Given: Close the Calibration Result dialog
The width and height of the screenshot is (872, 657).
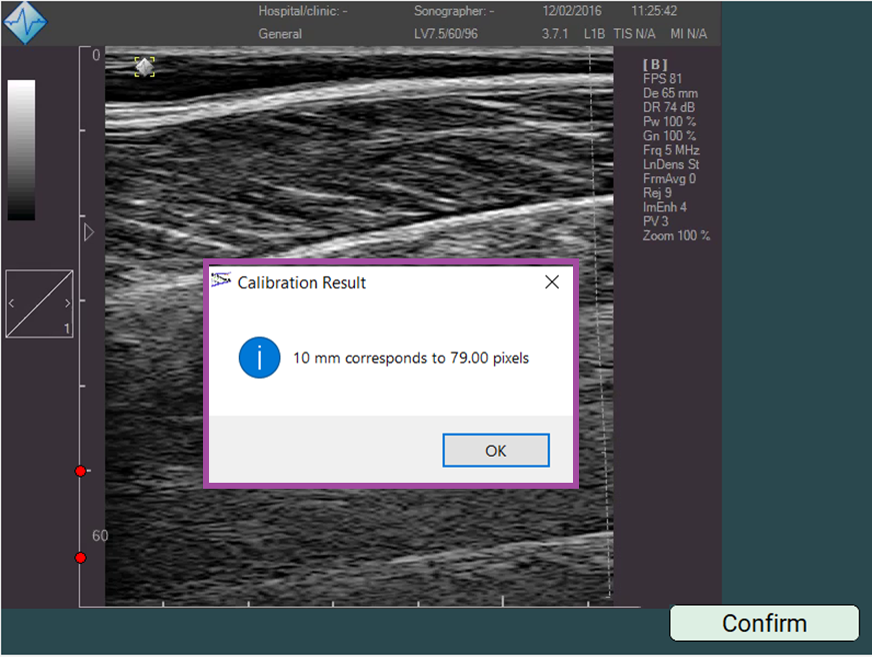Looking at the screenshot, I should tap(551, 283).
